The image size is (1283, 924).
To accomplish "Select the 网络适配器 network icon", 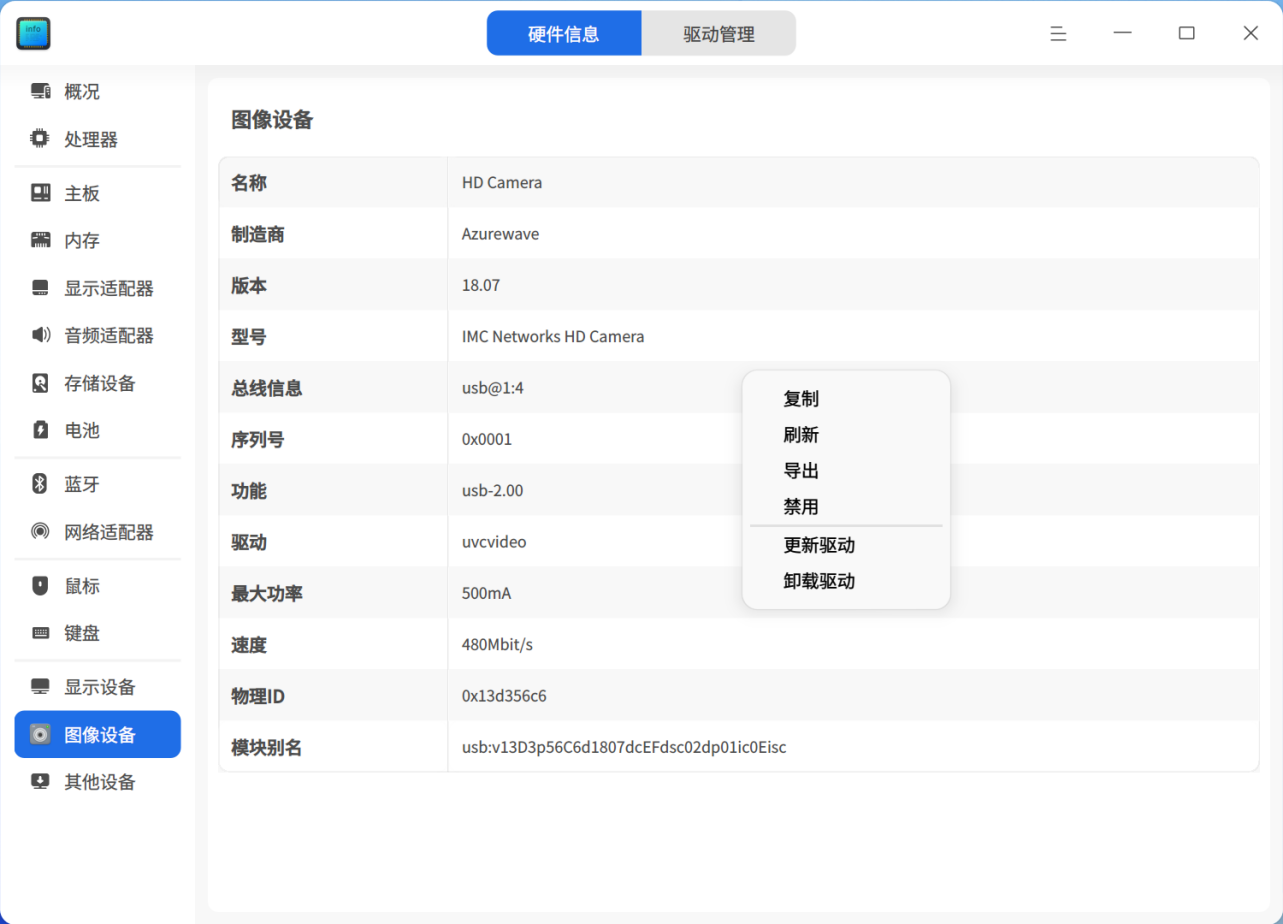I will [40, 532].
